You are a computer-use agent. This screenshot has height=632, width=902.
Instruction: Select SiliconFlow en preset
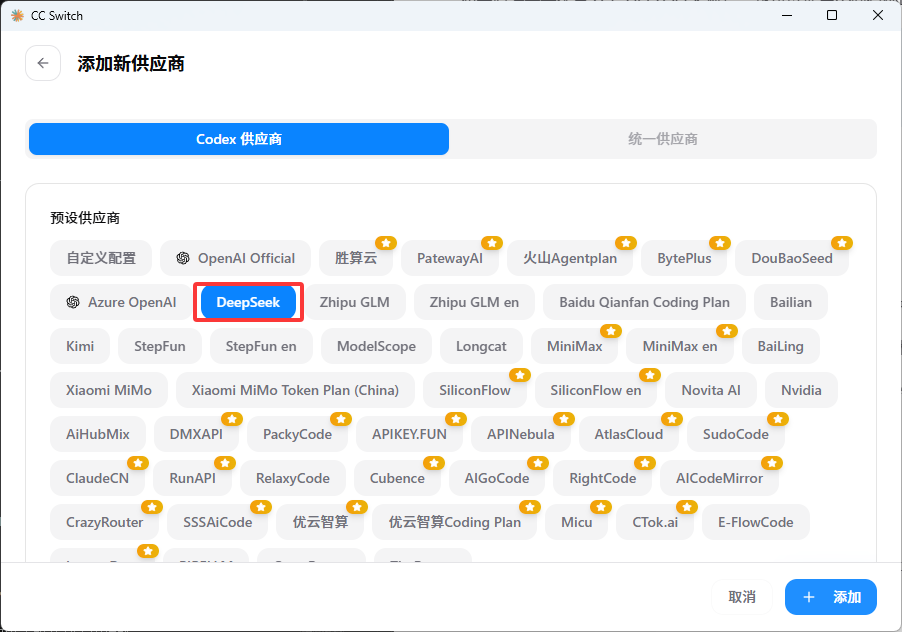(595, 390)
